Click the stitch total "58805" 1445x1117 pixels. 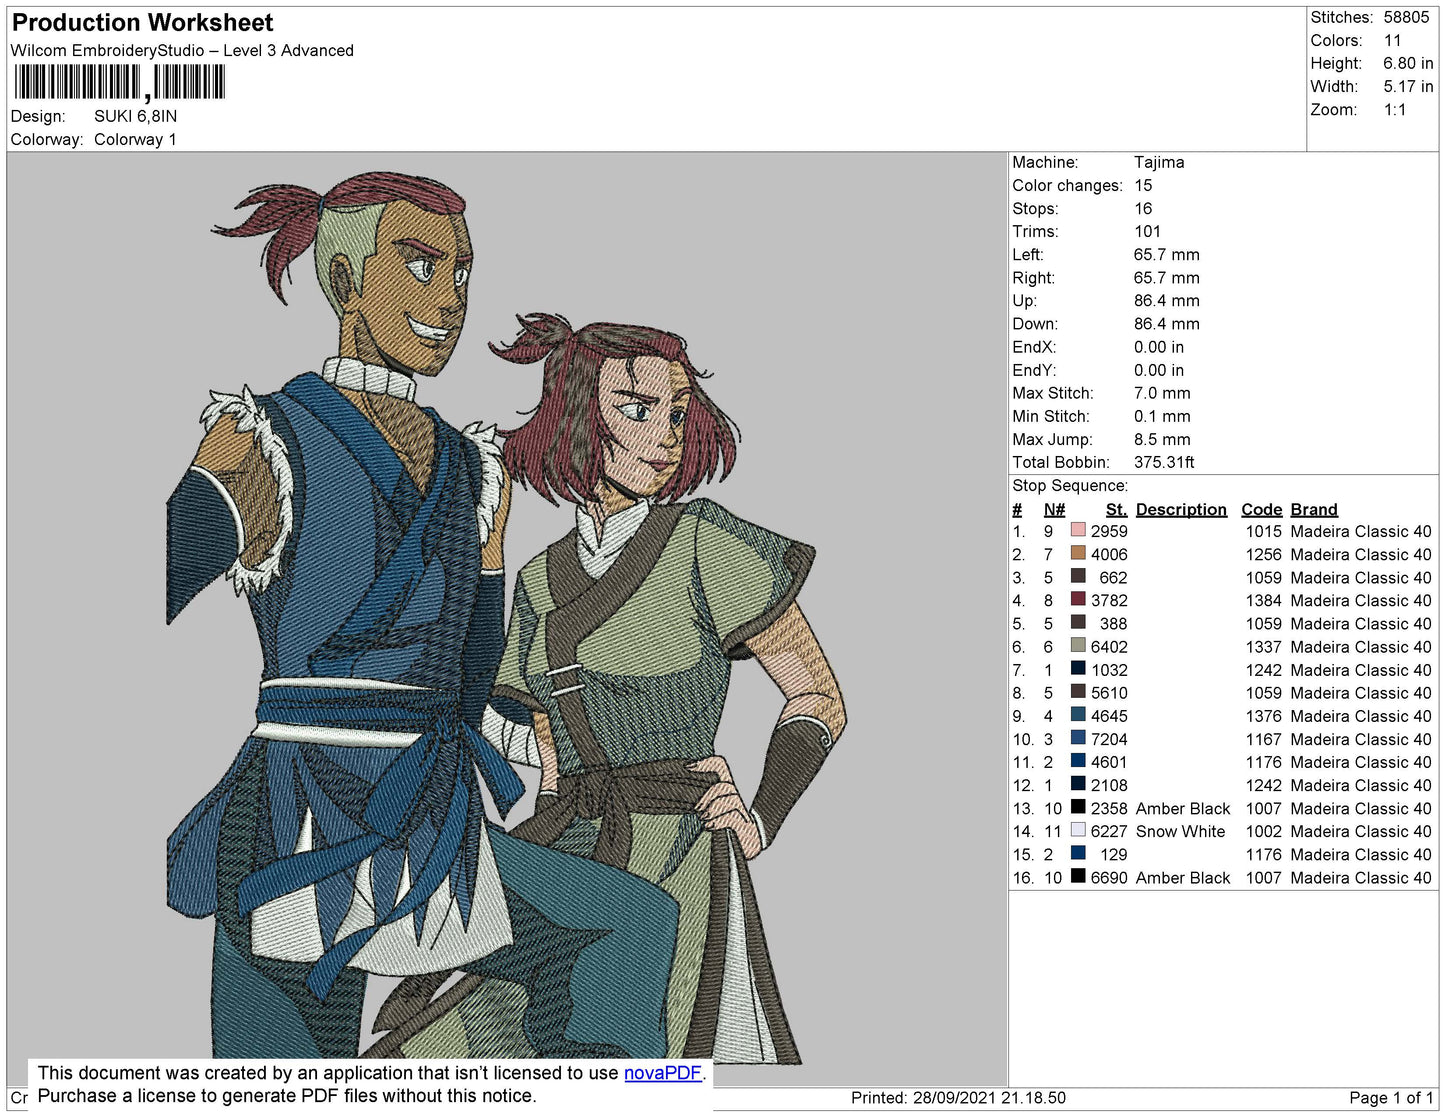(1406, 17)
